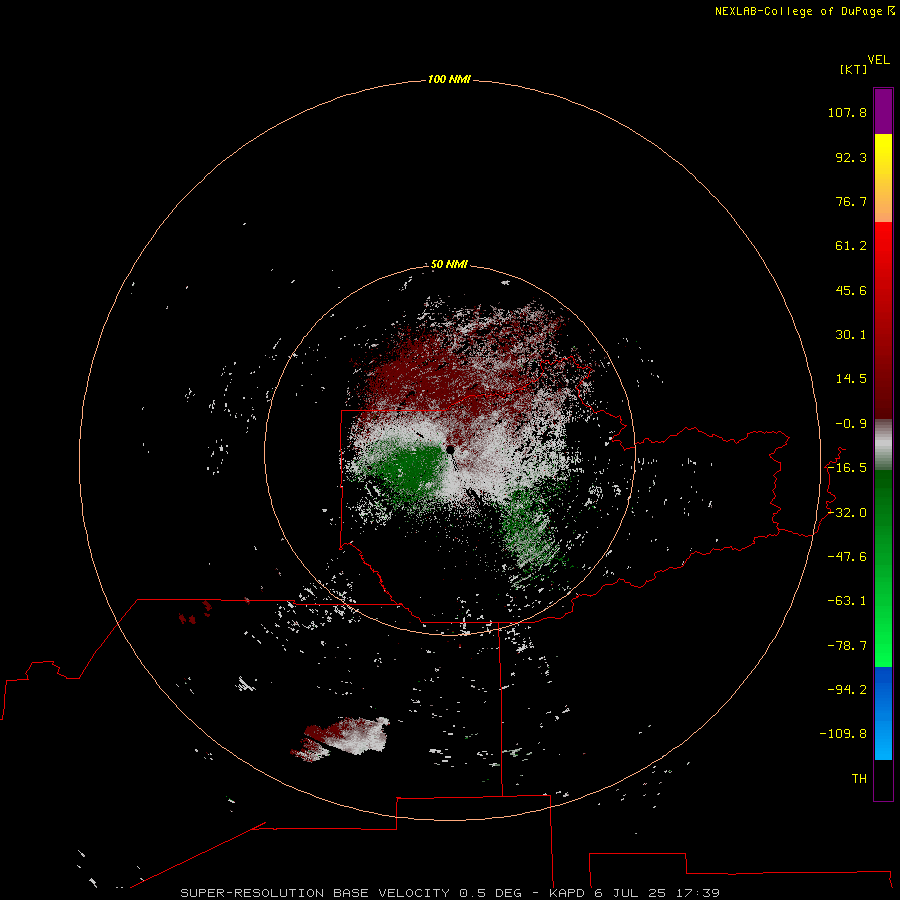This screenshot has height=900, width=900.
Task: Click the TH legend label
Action: 859,779
